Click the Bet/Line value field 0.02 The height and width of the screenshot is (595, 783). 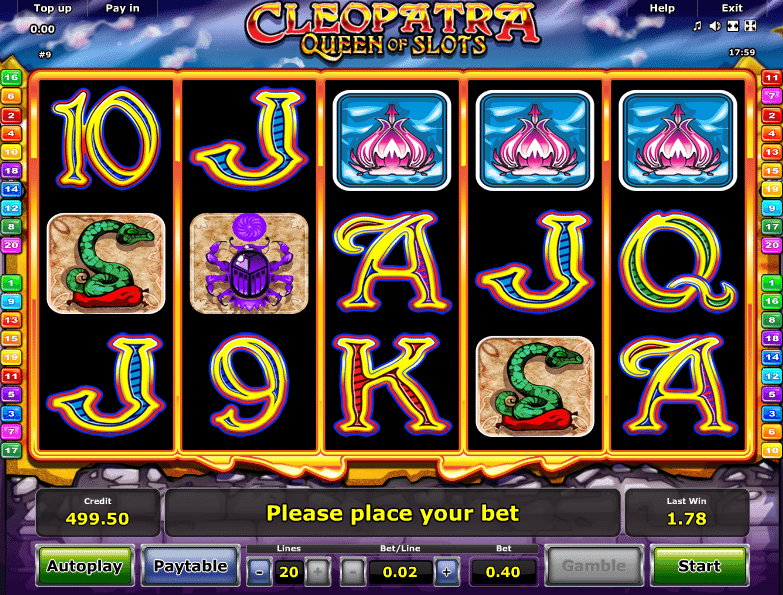coord(400,572)
